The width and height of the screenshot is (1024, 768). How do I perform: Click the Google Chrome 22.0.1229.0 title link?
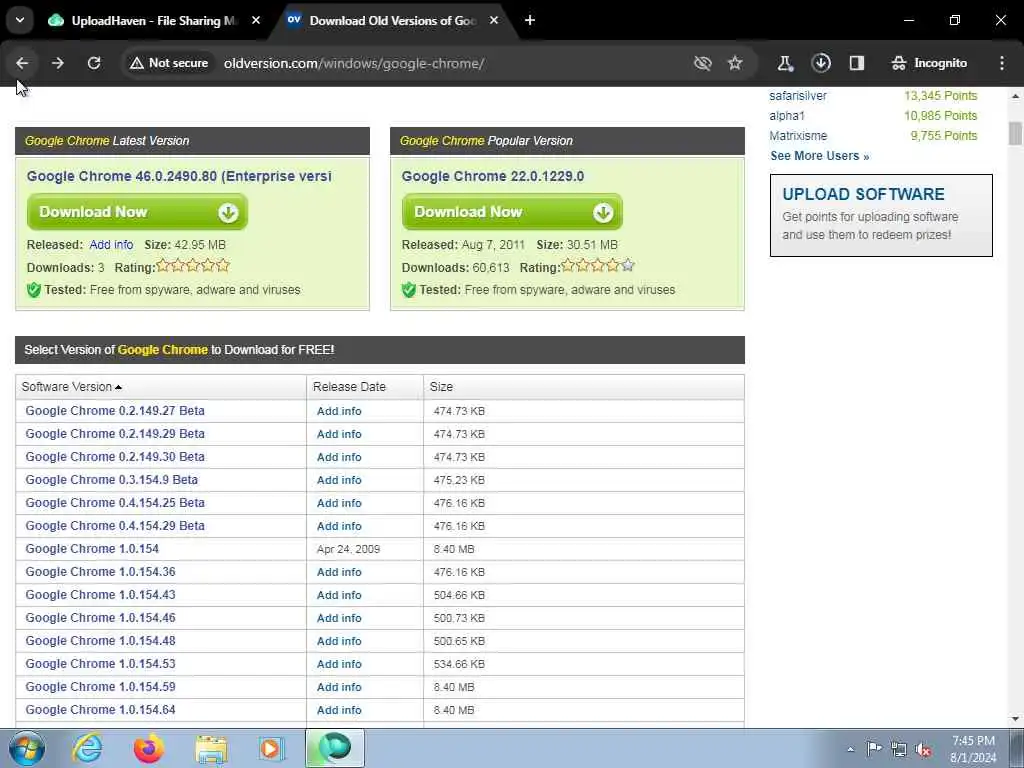click(492, 176)
